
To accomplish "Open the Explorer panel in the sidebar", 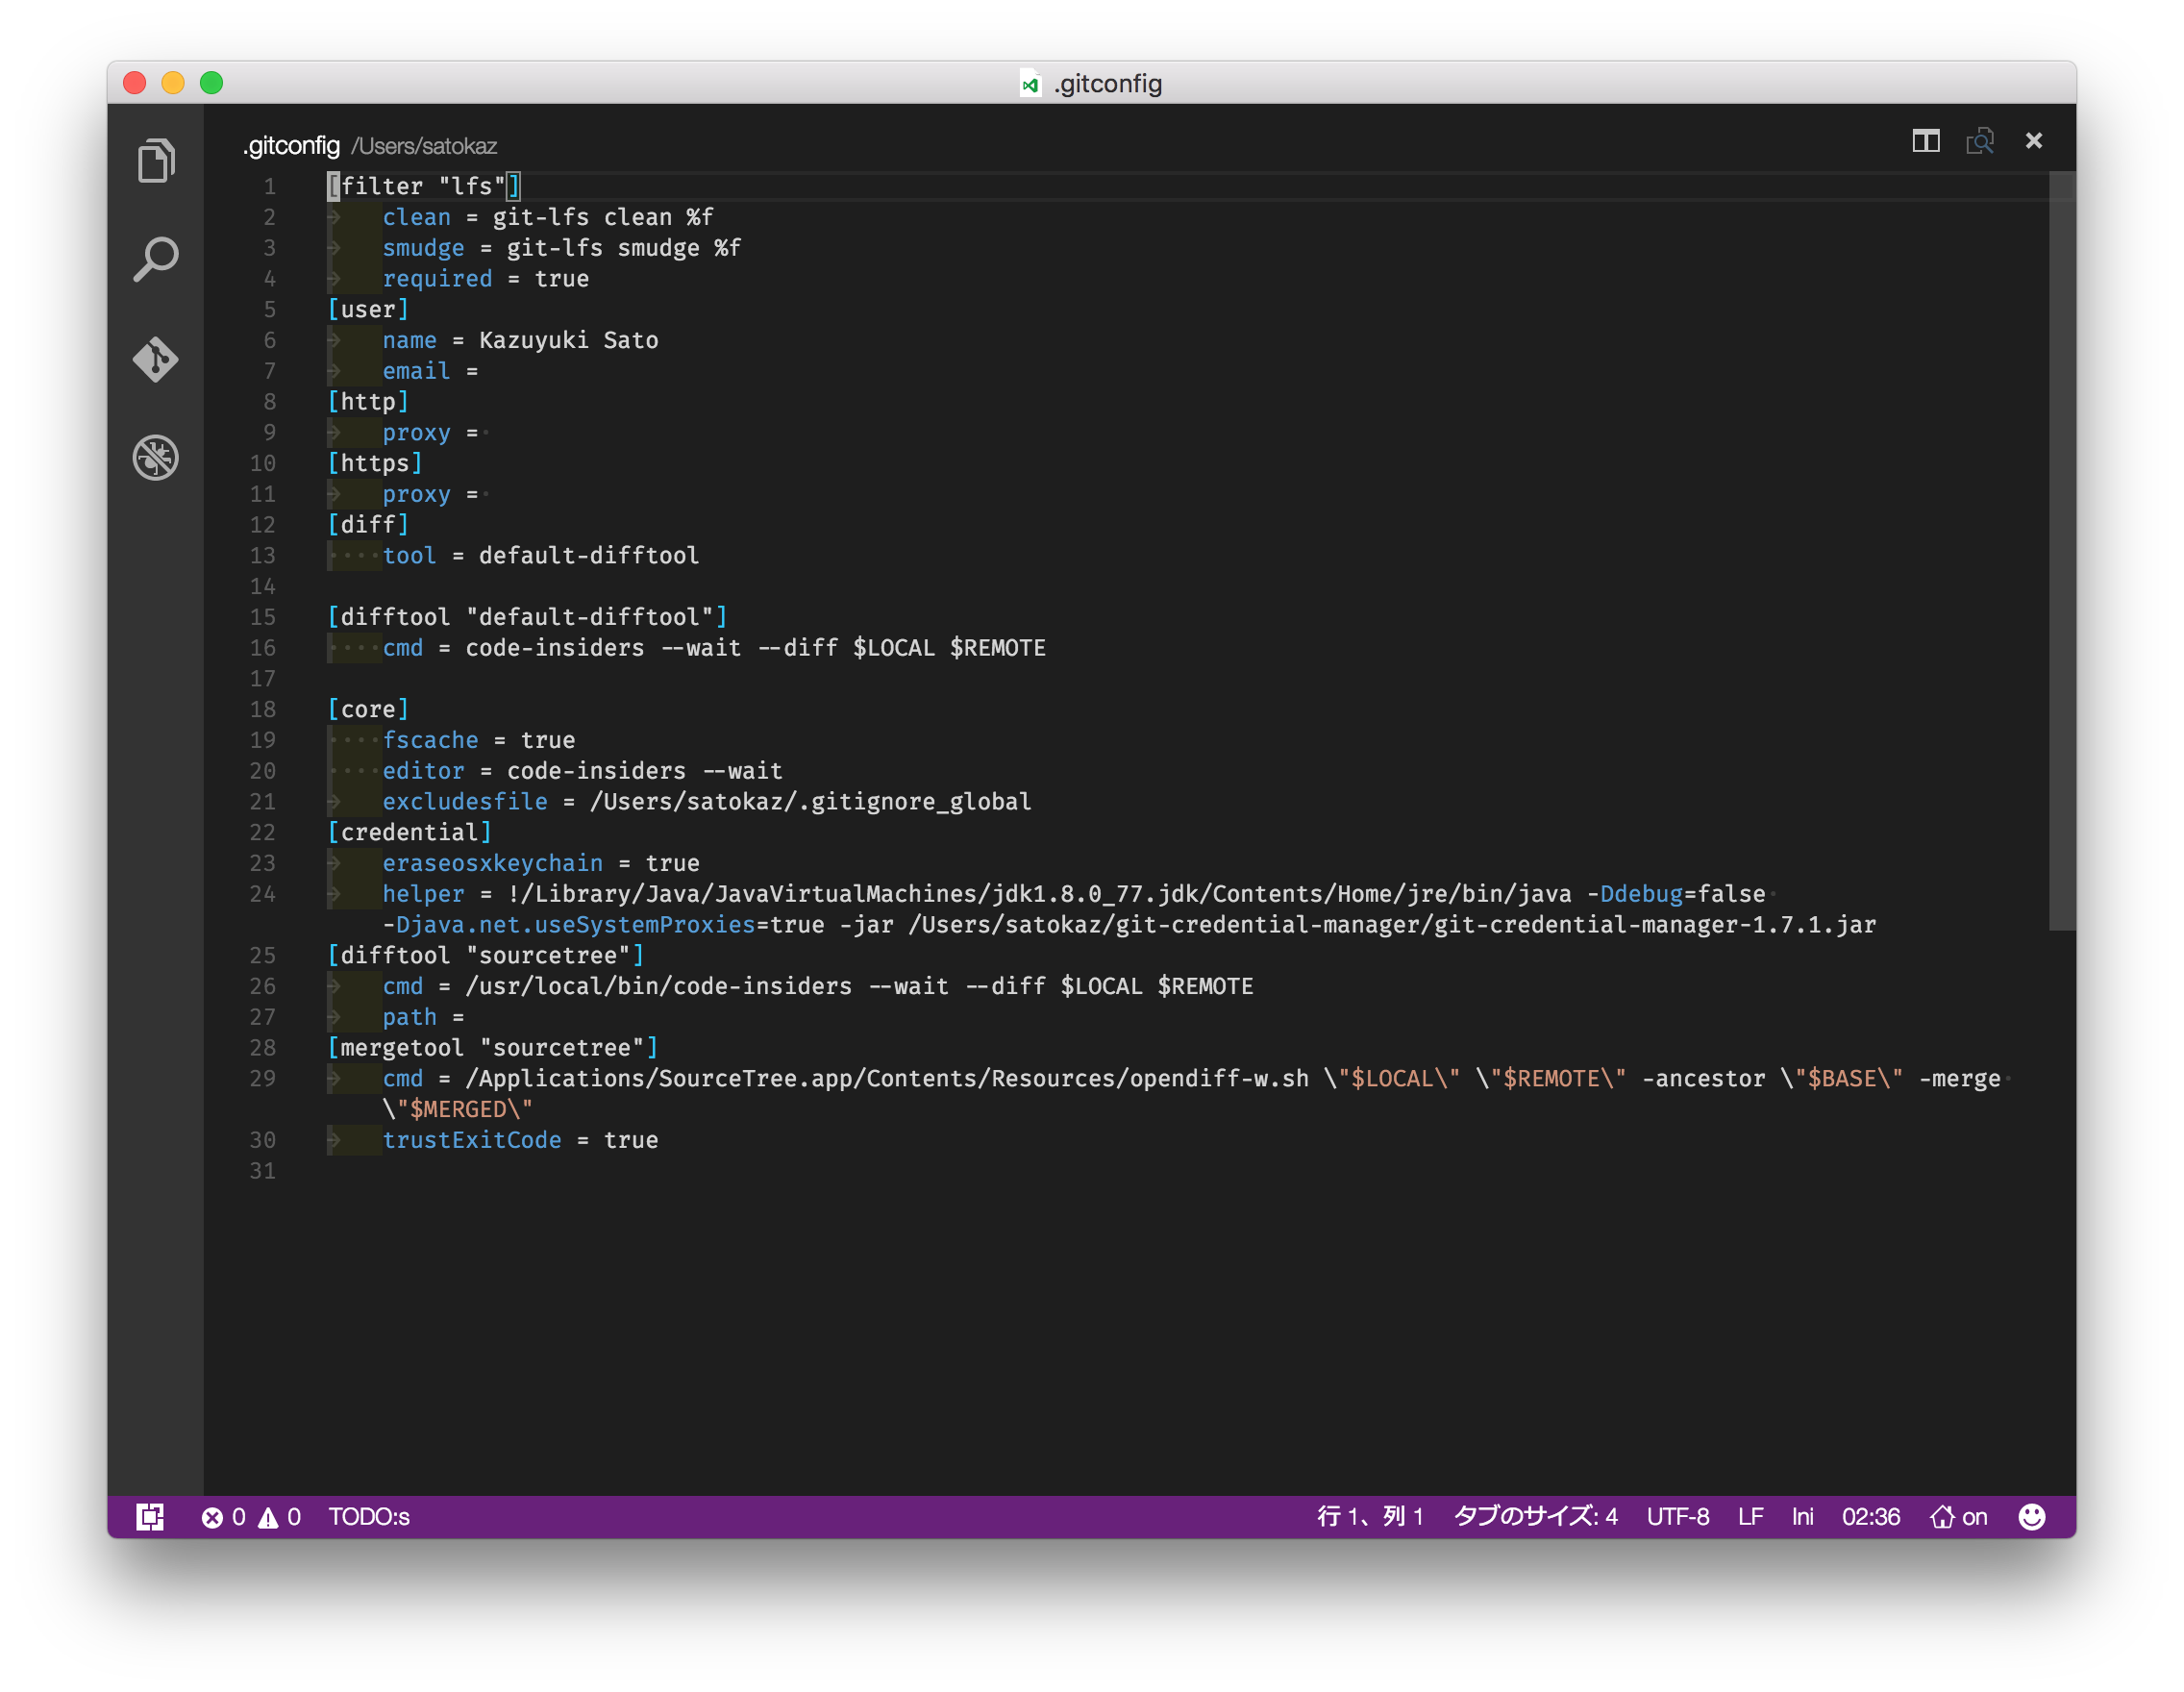I will 156,160.
